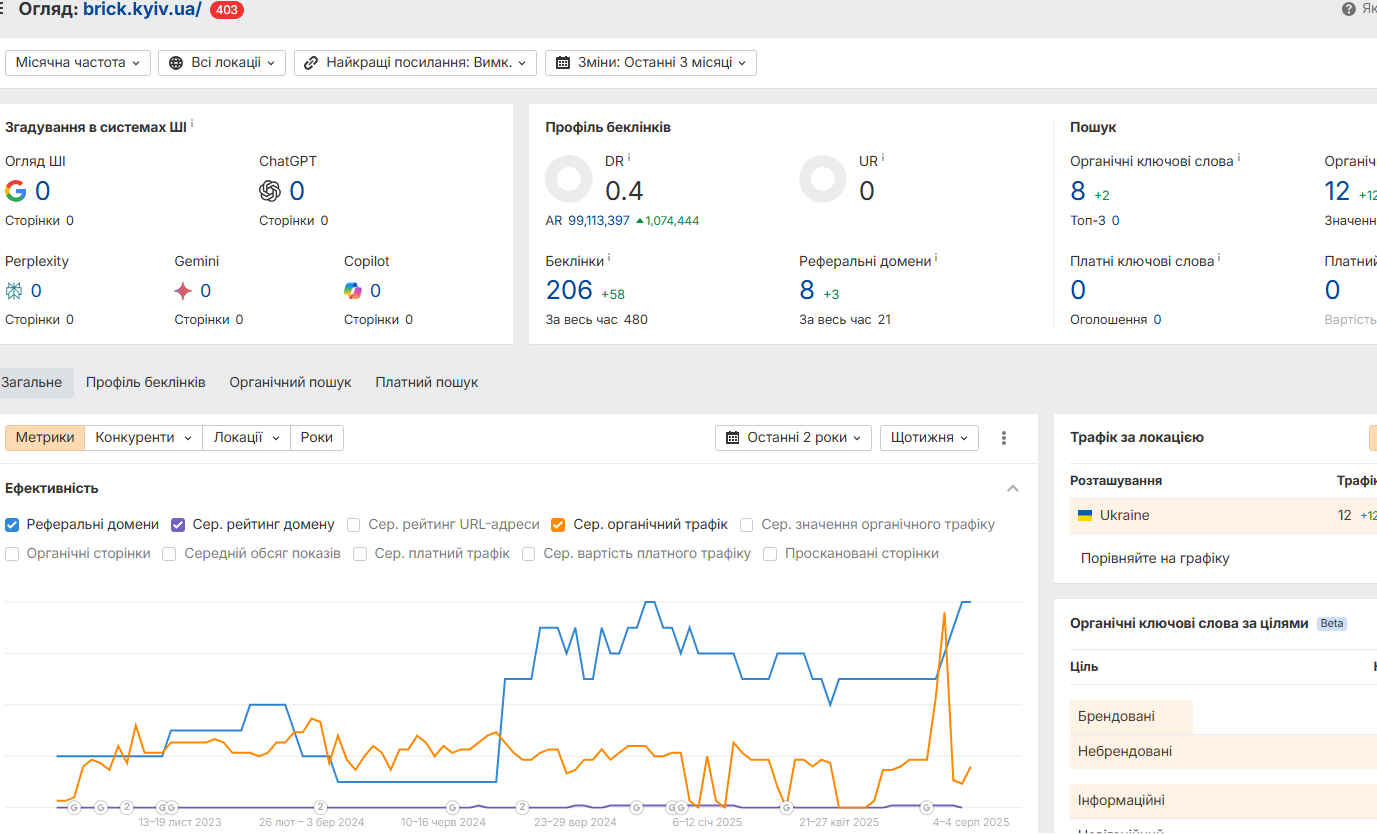Viewport: 1377px width, 834px height.
Task: Click the Брендовані bar
Action: click(x=1131, y=716)
